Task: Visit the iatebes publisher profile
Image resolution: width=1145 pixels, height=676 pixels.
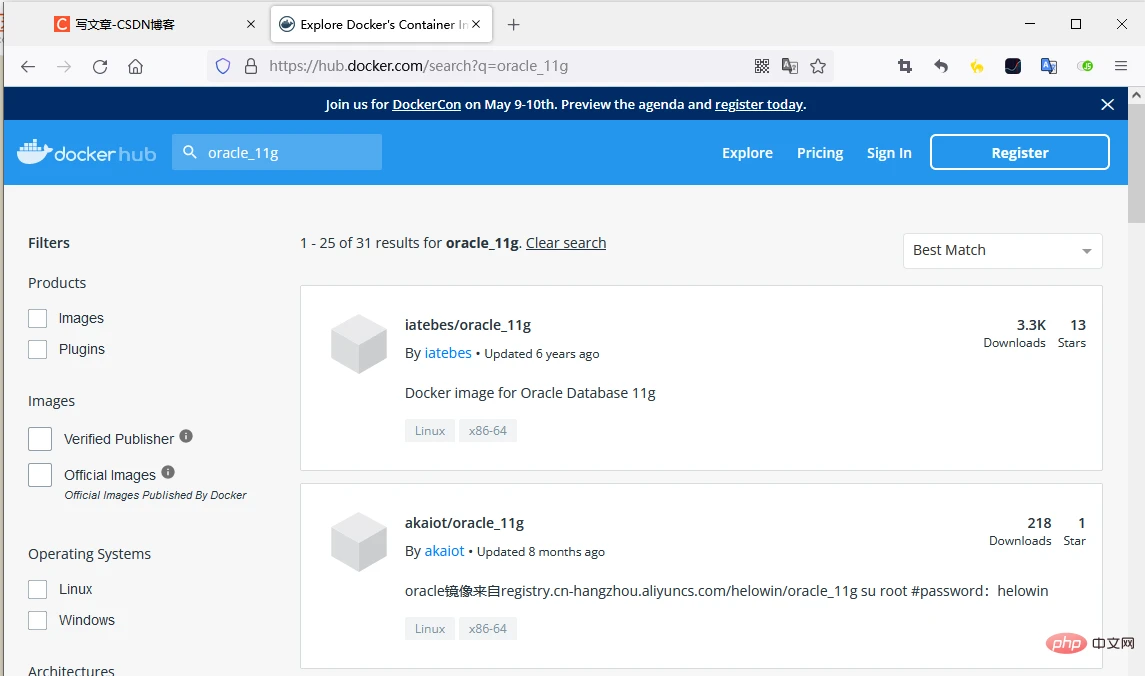Action: (448, 353)
